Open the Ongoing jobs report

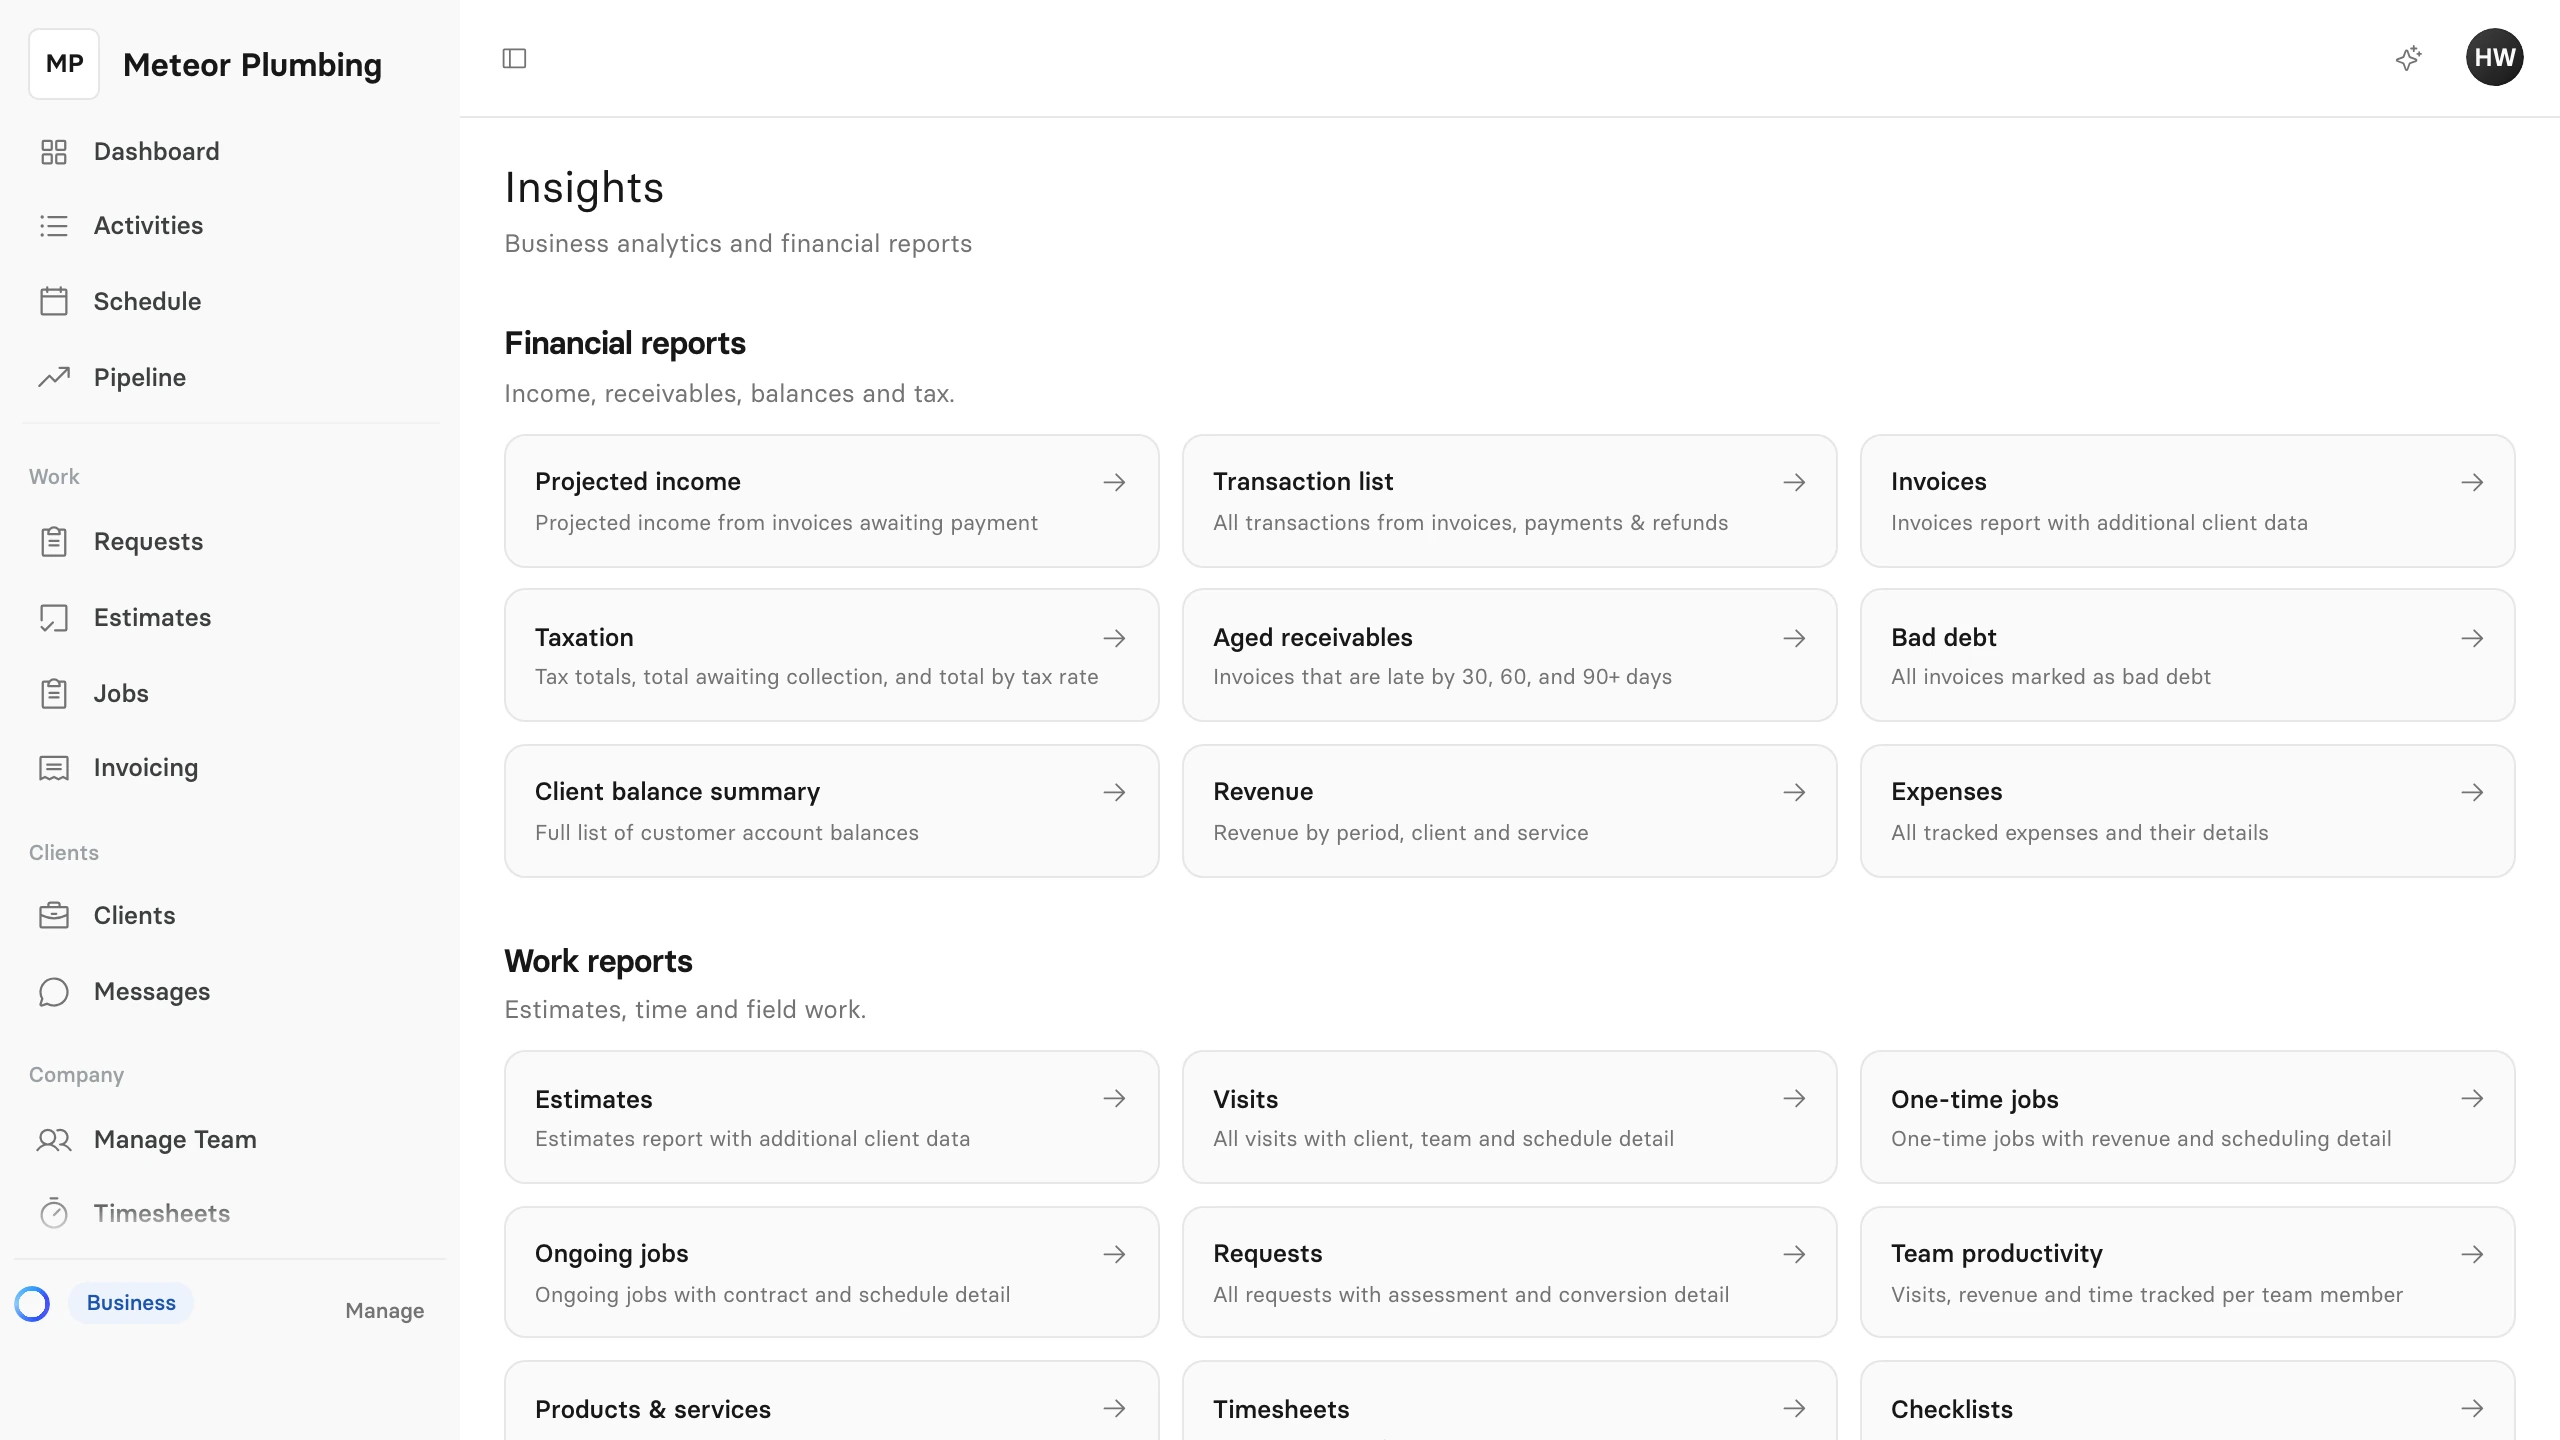831,1272
